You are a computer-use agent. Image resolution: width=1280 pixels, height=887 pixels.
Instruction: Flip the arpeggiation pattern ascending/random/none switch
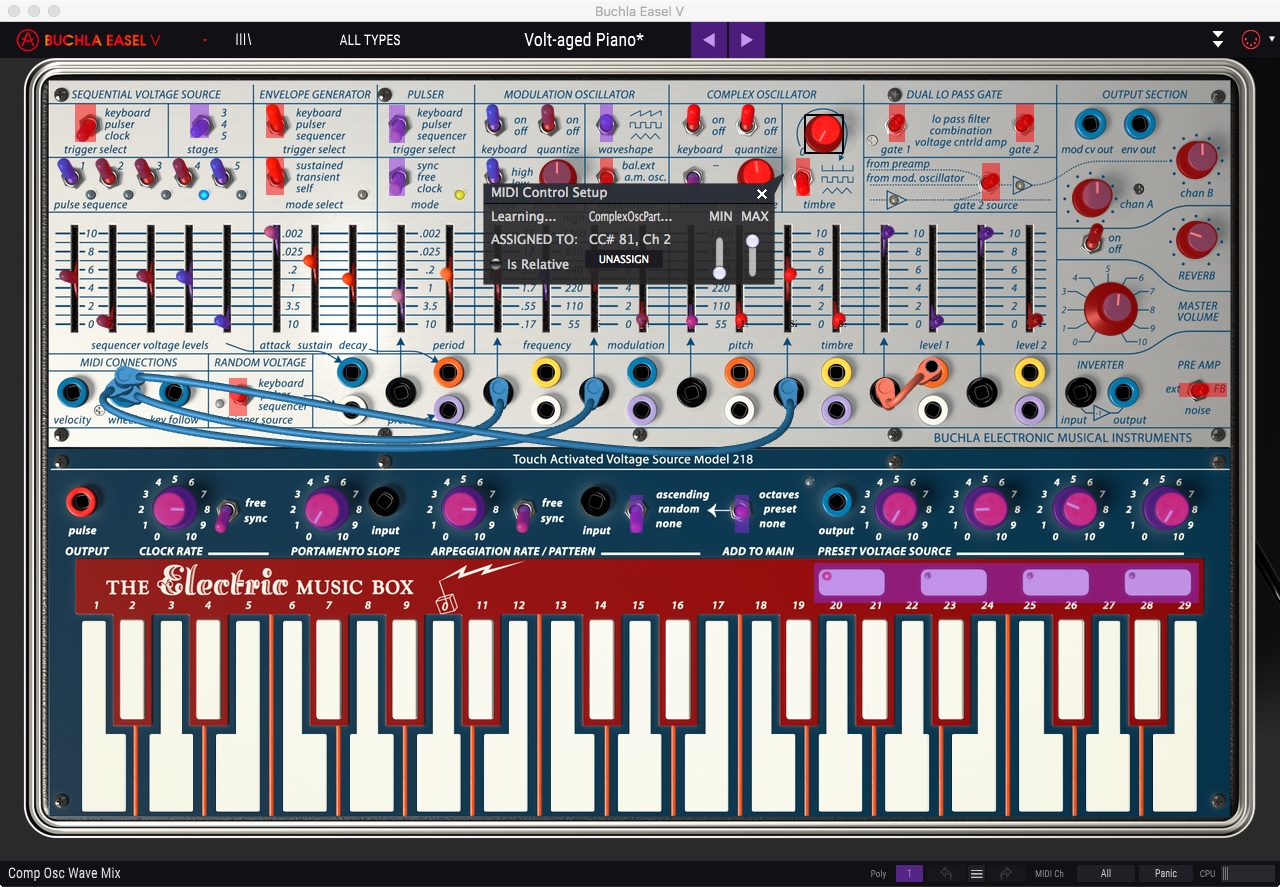click(x=636, y=512)
